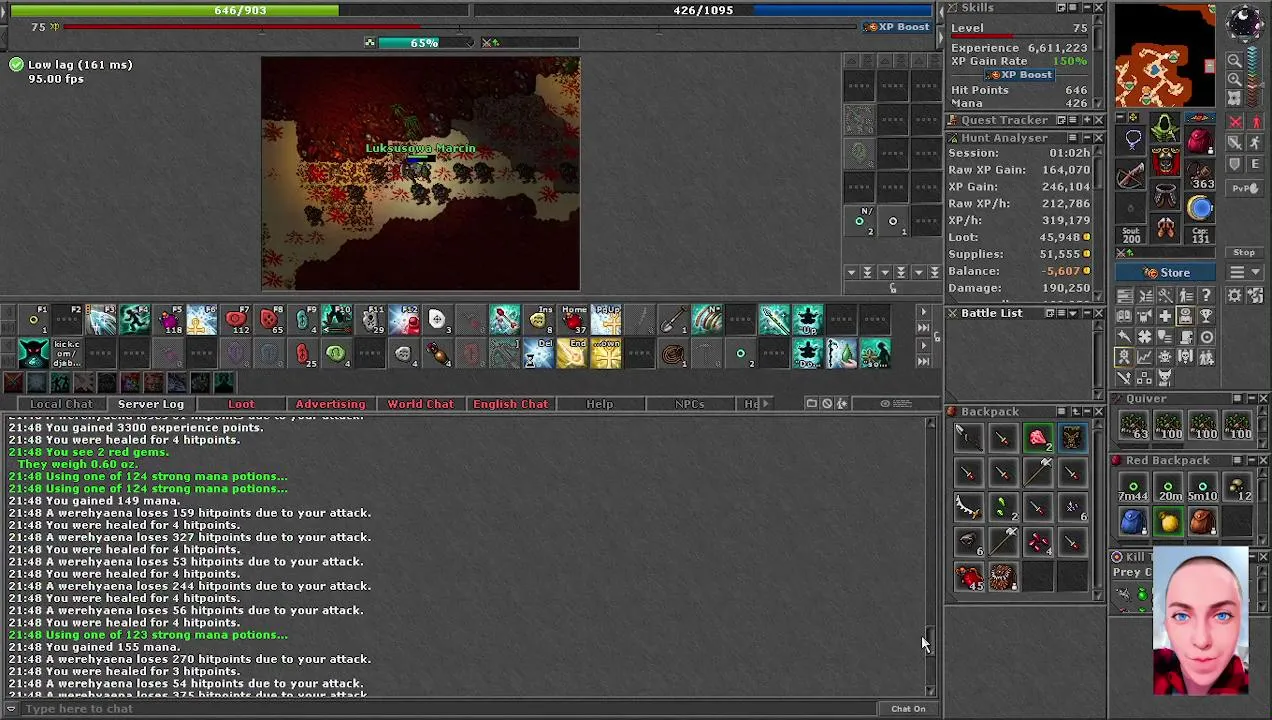This screenshot has width=1272, height=720.
Task: Click the blue ring equipment slot
Action: click(x=1200, y=208)
